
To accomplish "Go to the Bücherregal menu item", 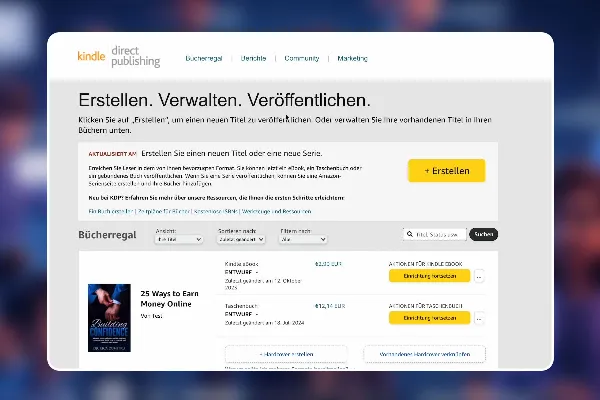I will pos(204,58).
